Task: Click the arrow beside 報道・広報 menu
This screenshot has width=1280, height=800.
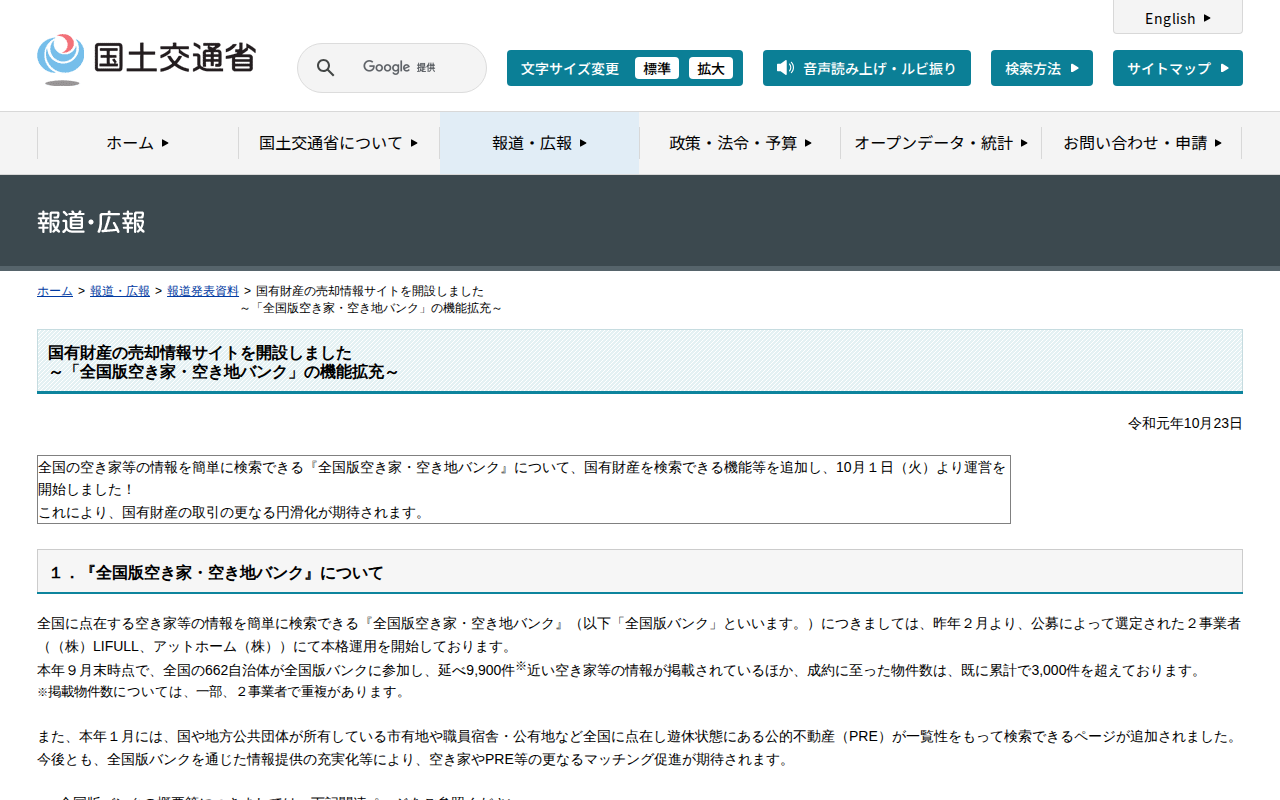Action: [583, 143]
